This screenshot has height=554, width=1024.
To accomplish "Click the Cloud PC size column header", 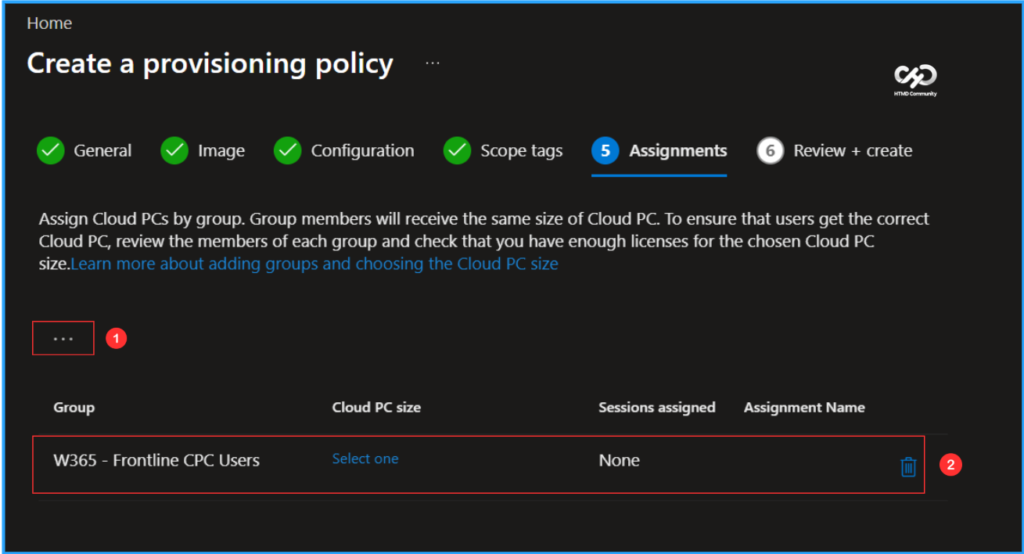I will (376, 408).
